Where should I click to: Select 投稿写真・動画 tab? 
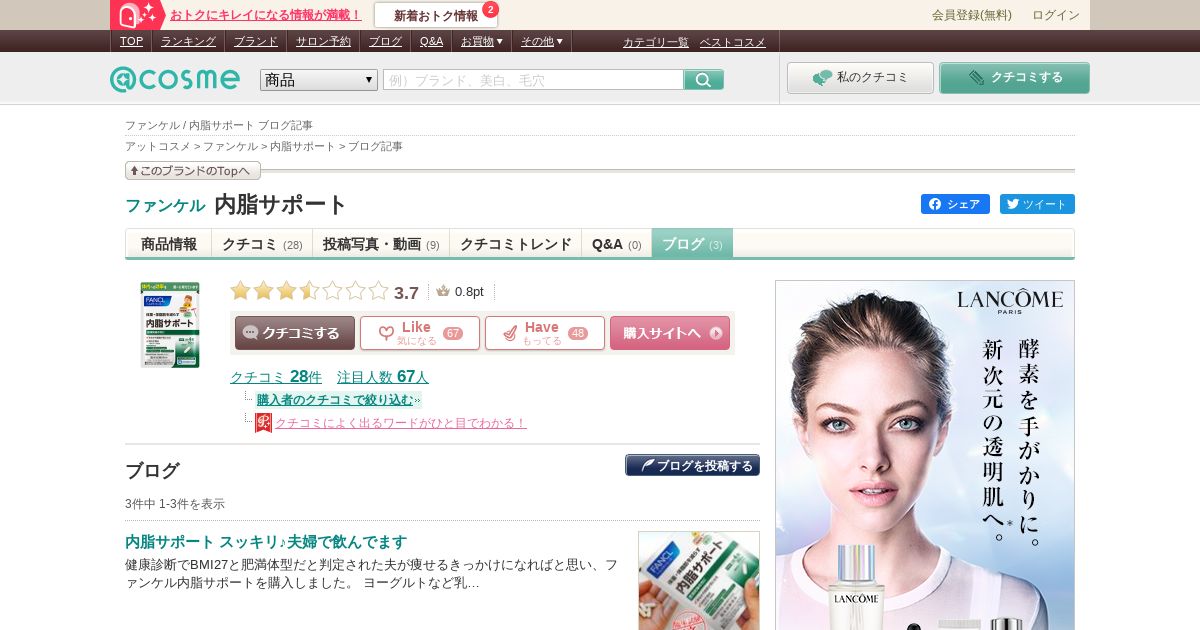pyautogui.click(x=381, y=244)
